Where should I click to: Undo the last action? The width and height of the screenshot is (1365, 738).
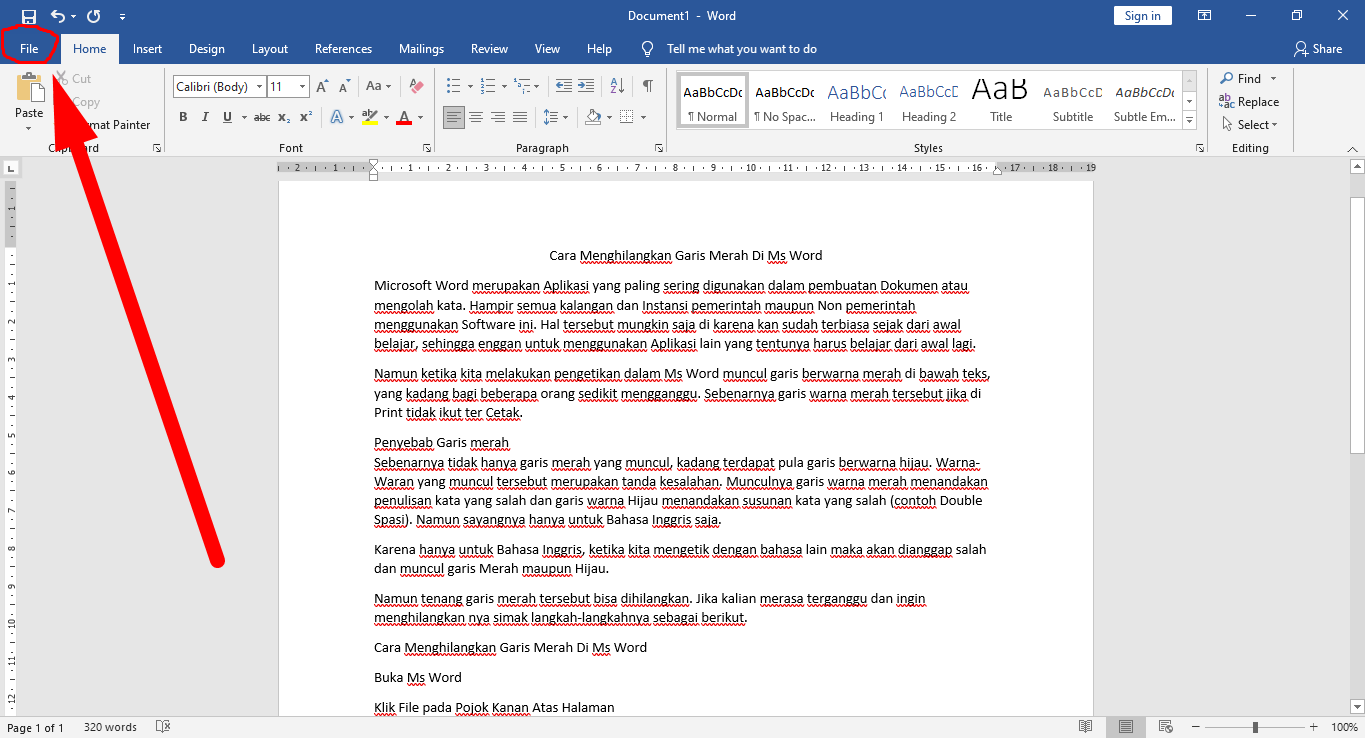pos(57,16)
